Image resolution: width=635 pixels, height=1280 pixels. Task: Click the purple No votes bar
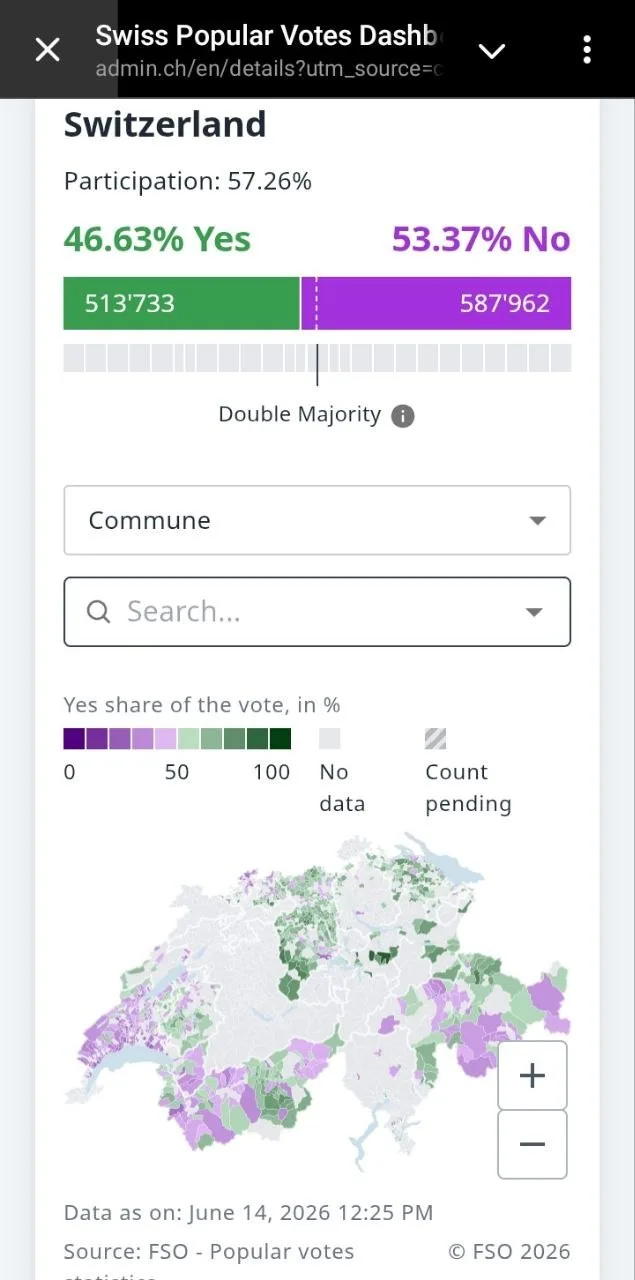[437, 303]
